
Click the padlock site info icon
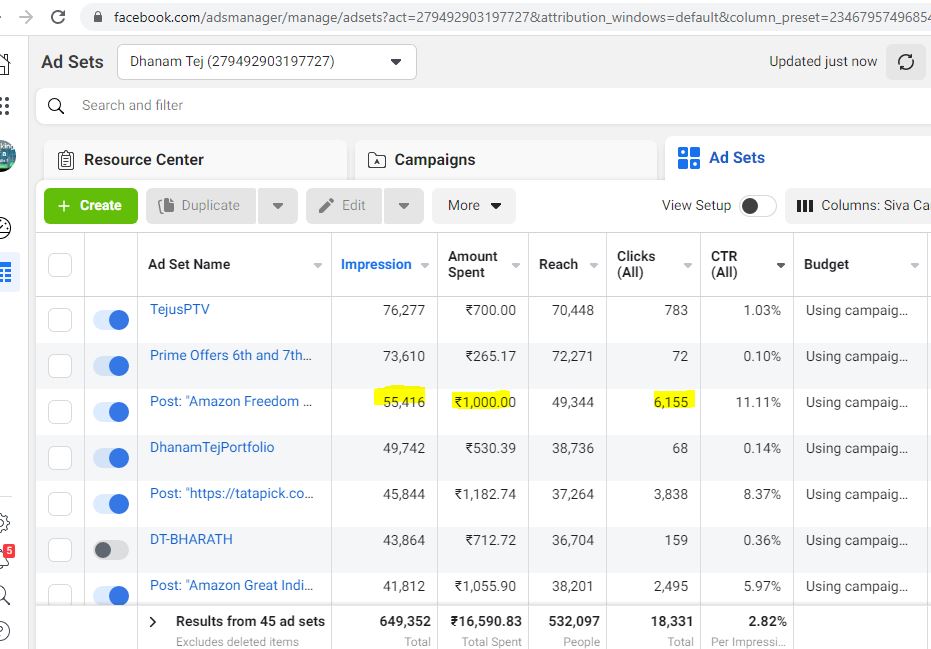point(98,17)
